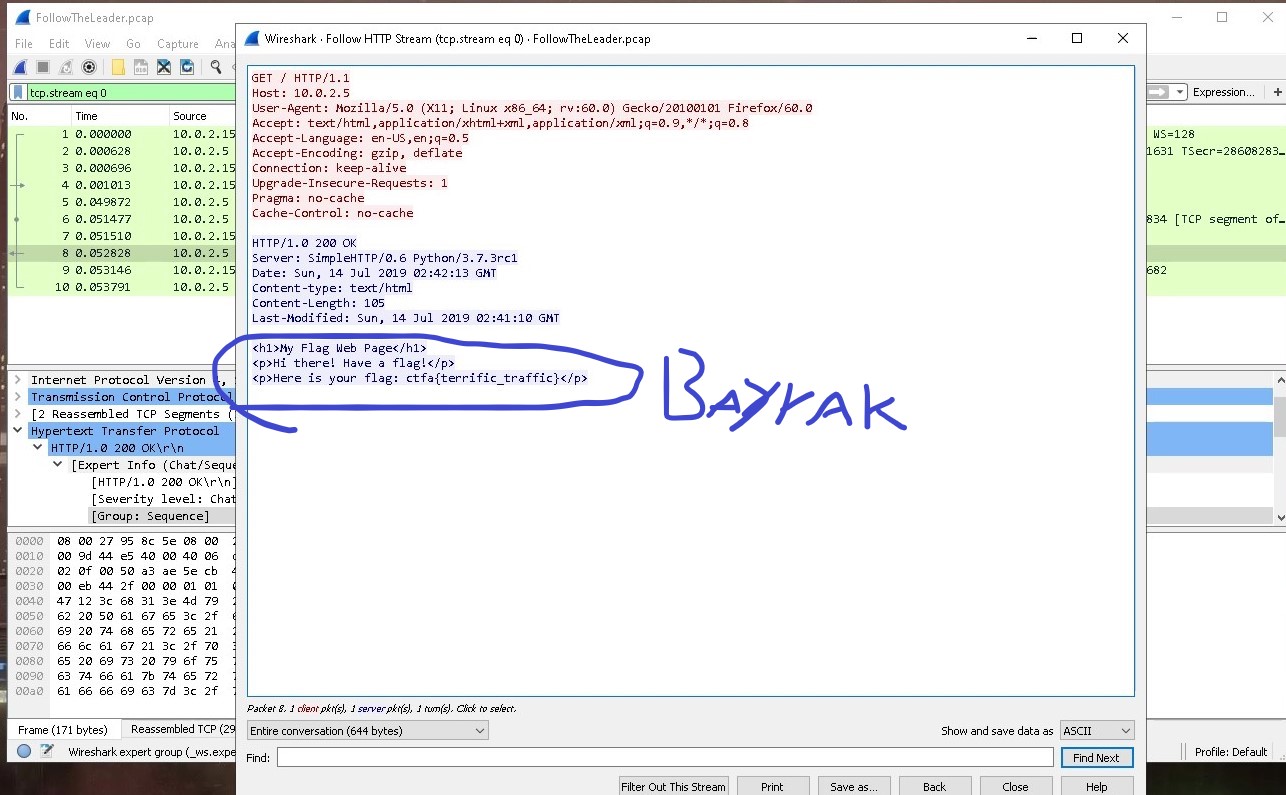Screen dimensions: 1286x795
Task: Click the restart capture fin icon
Action: (66, 67)
